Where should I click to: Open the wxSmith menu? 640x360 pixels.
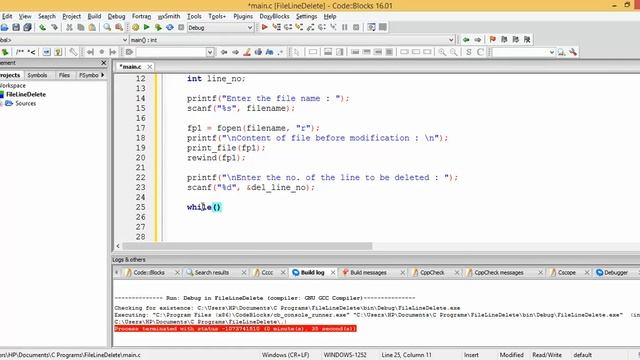(x=169, y=16)
